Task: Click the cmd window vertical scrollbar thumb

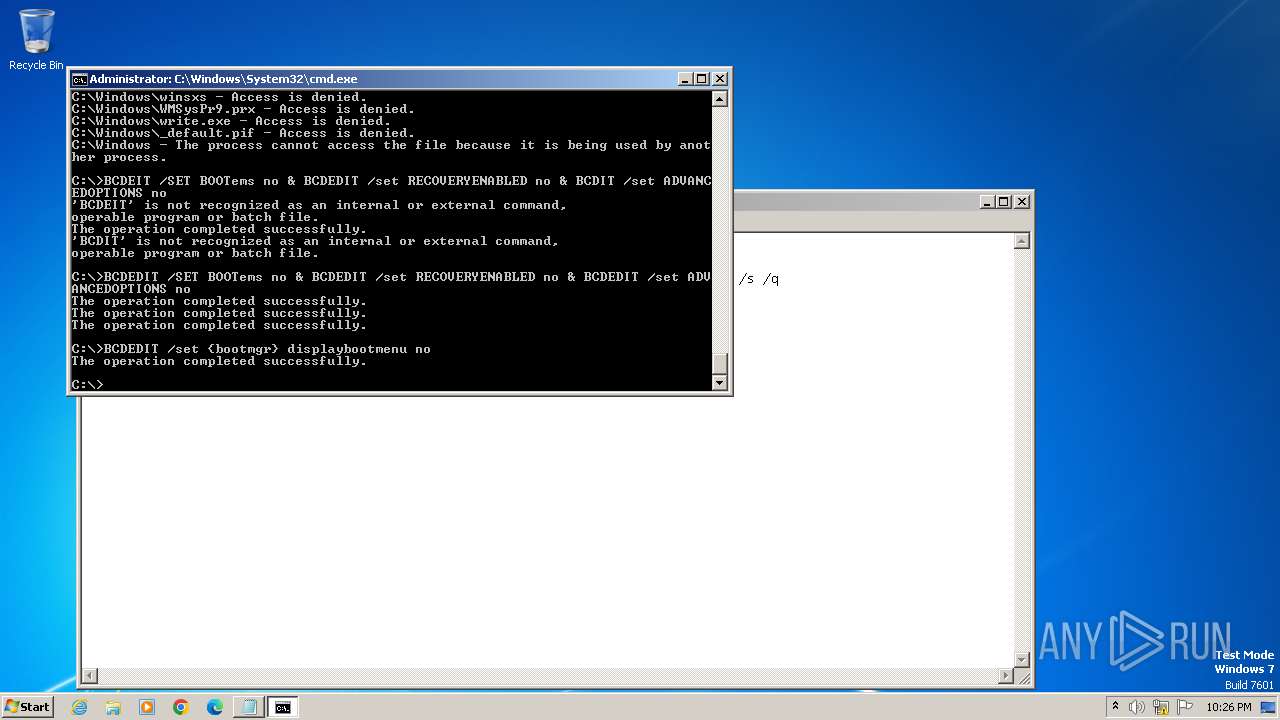Action: 719,364
